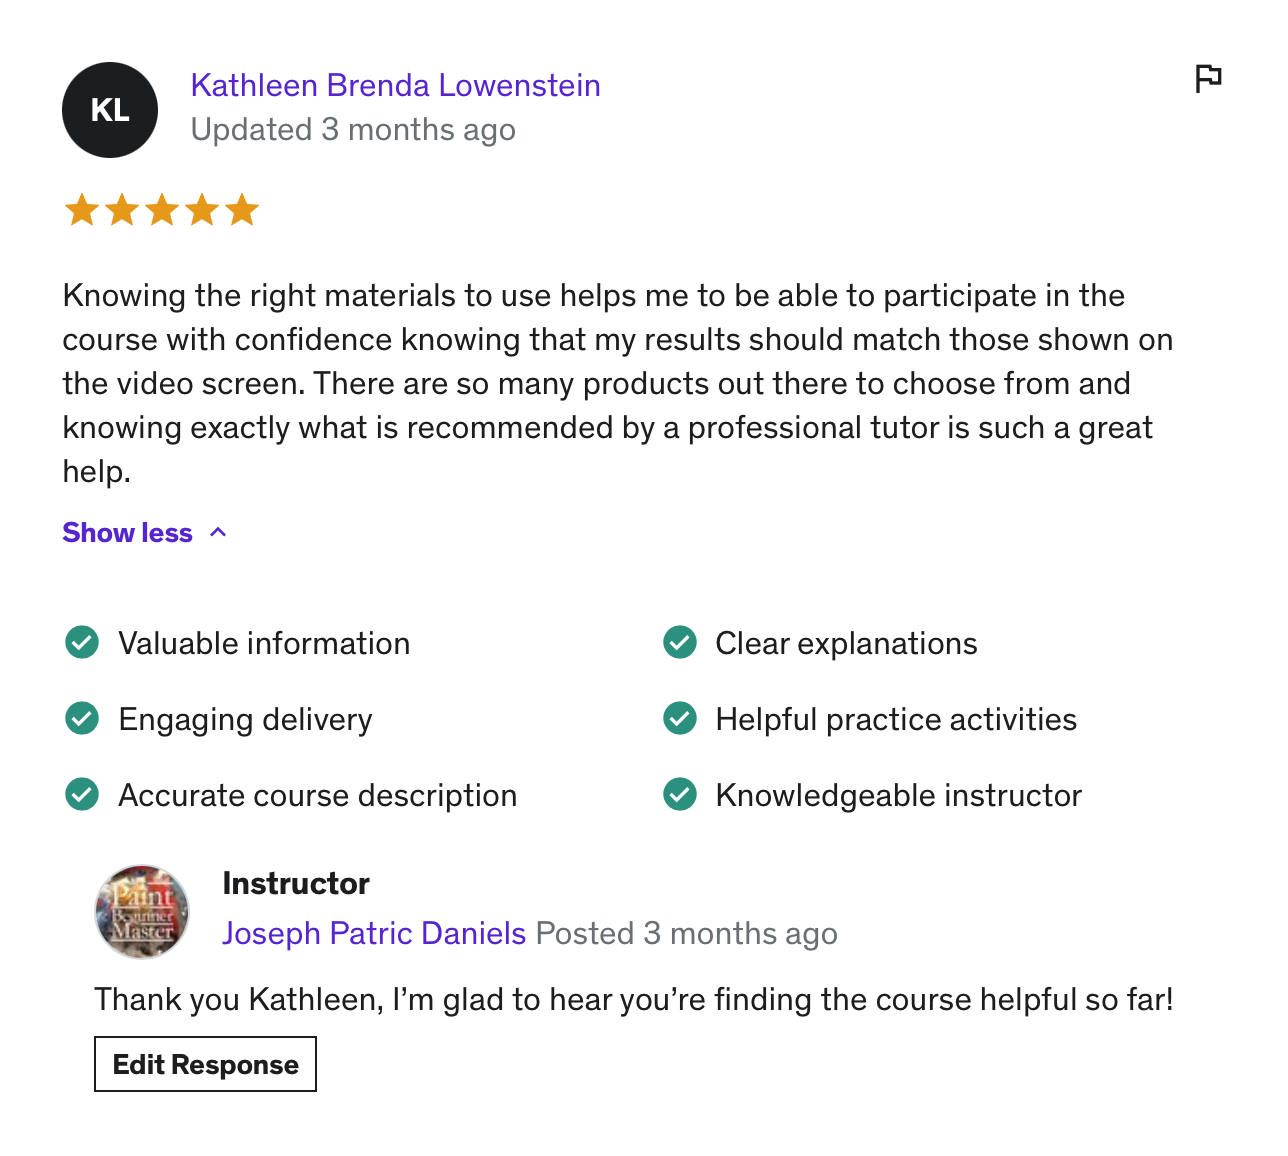This screenshot has width=1288, height=1156.
Task: Click the Instructor label
Action: pos(296,883)
